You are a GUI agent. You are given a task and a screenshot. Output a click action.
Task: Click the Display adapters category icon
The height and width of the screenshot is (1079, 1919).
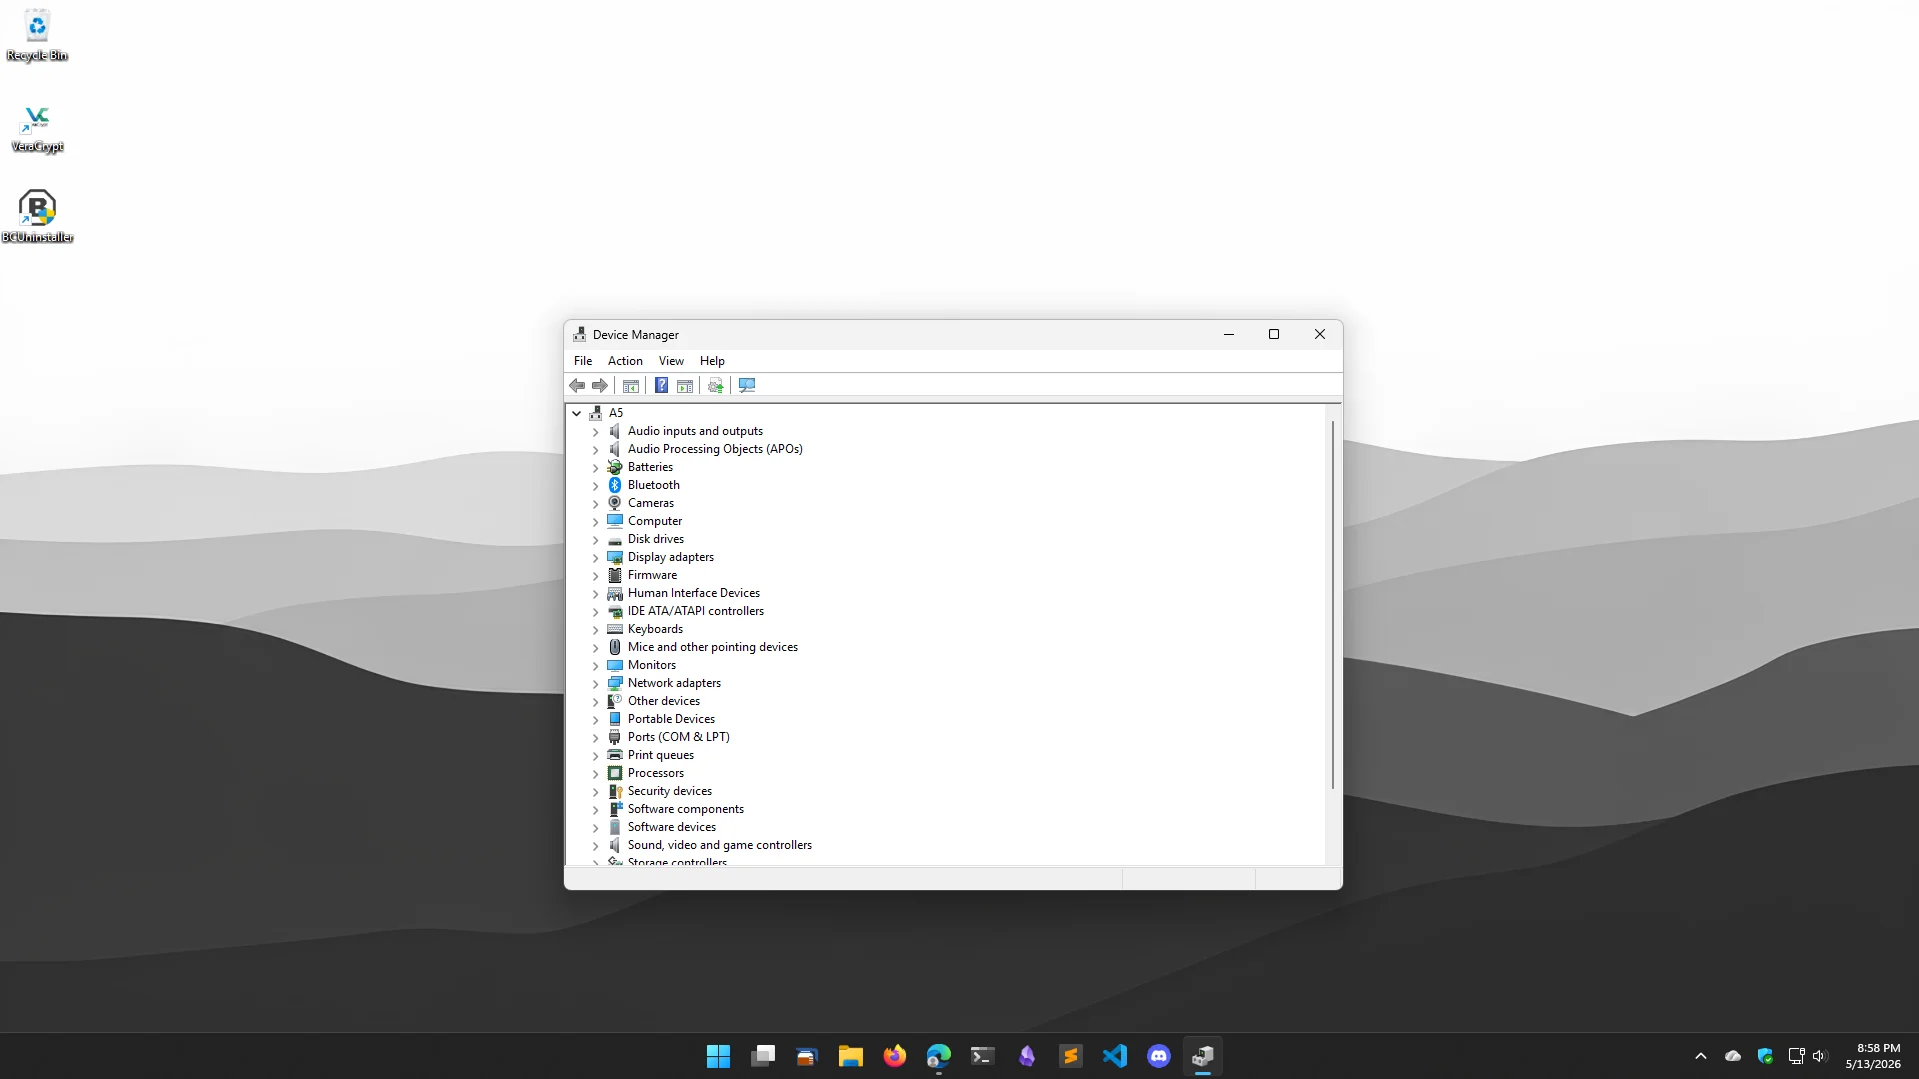pos(615,557)
